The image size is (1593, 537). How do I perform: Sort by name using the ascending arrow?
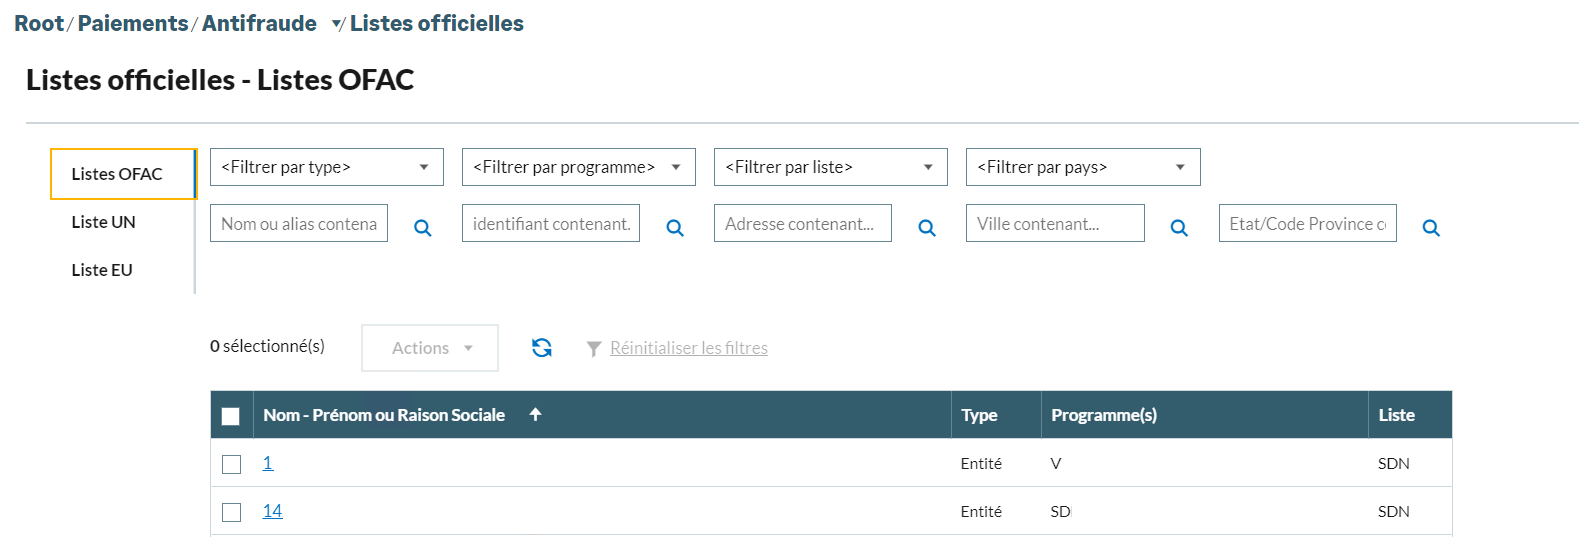[x=536, y=414]
